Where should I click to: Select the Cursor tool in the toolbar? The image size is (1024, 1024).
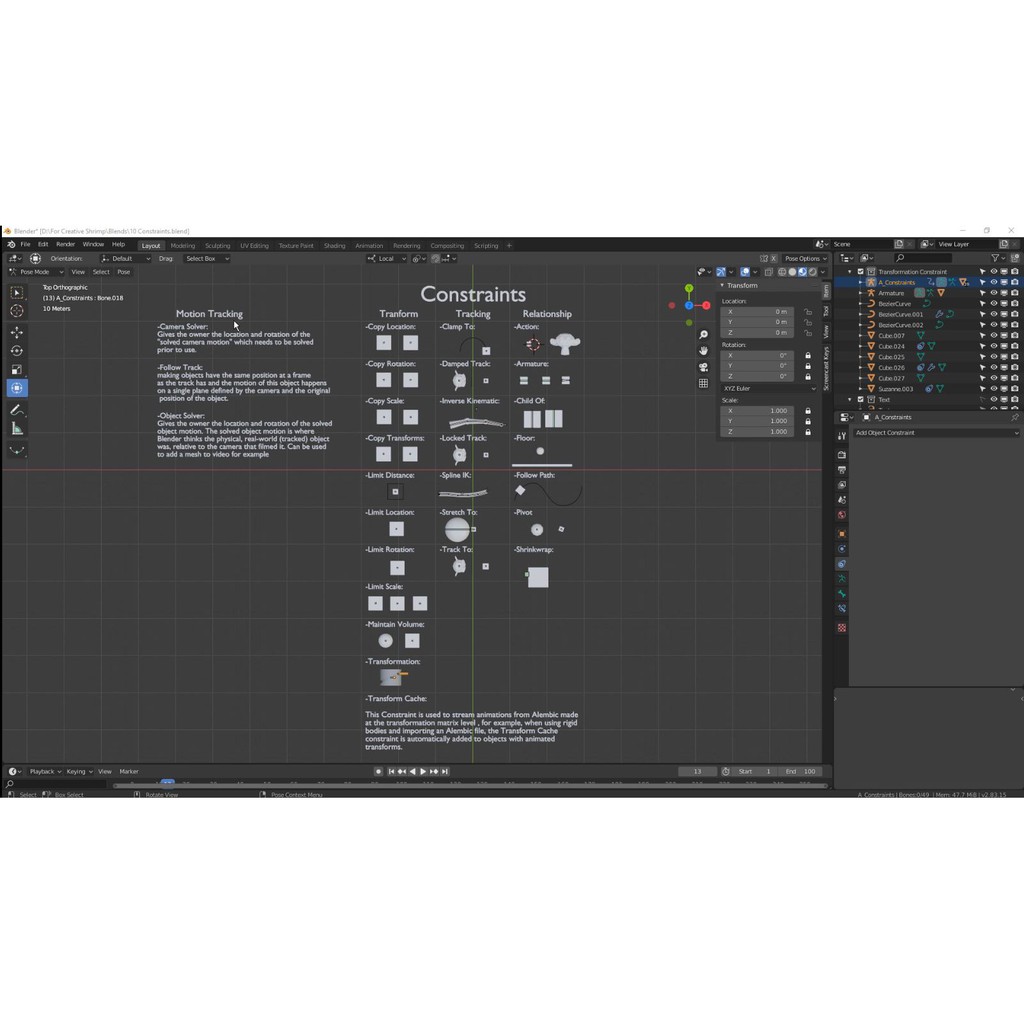coord(17,312)
